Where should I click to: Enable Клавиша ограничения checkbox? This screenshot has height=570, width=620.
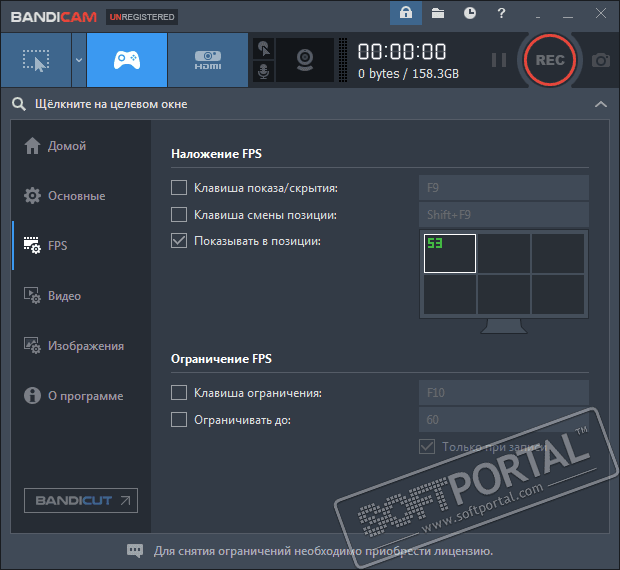click(179, 393)
